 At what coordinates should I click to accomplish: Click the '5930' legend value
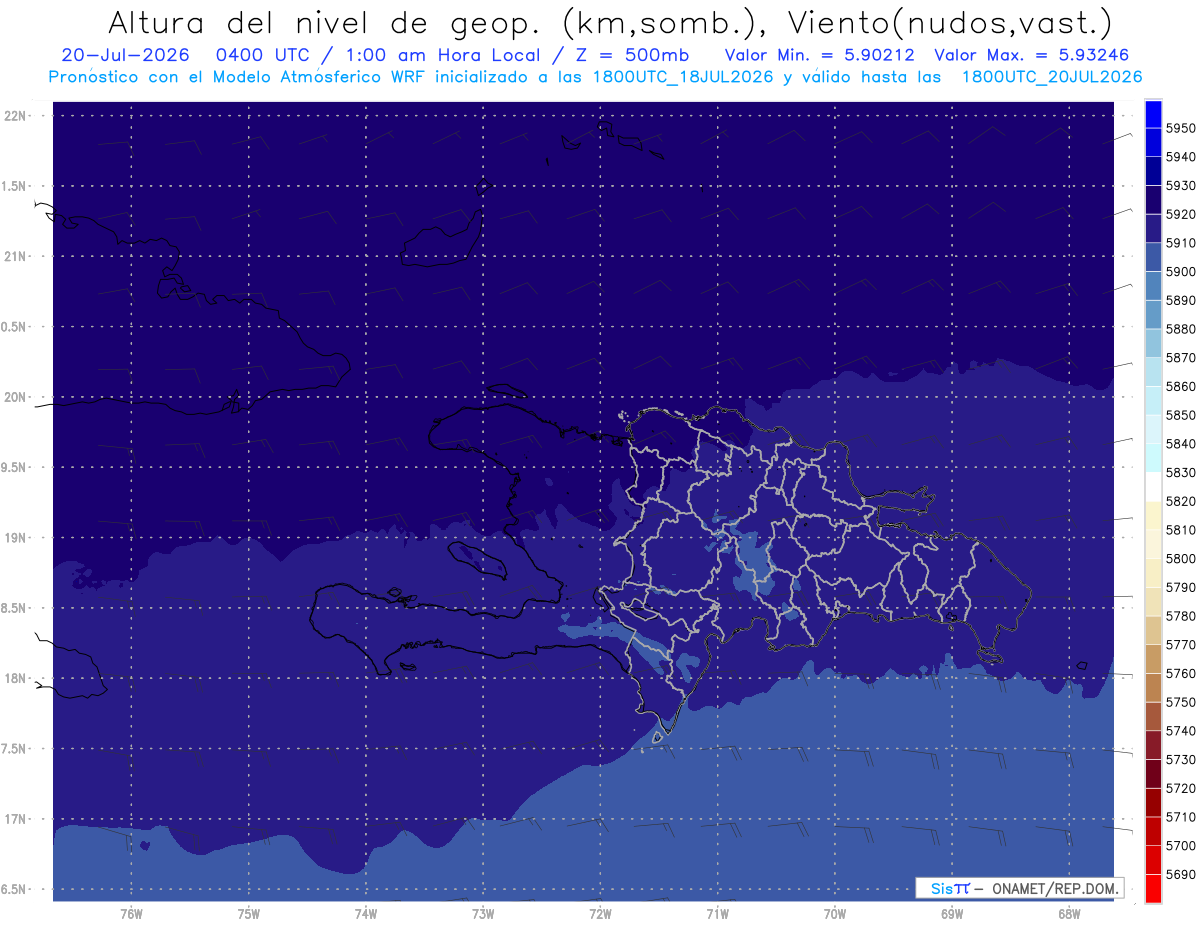(x=1181, y=186)
